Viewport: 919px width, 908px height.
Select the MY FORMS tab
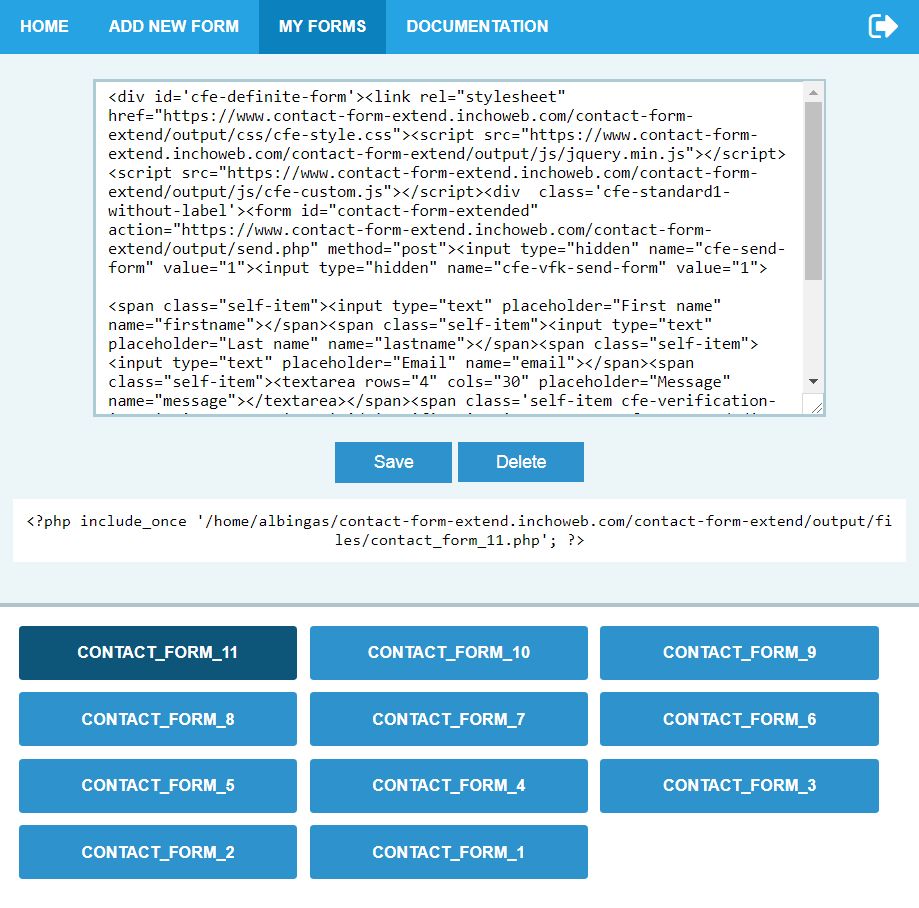click(322, 26)
